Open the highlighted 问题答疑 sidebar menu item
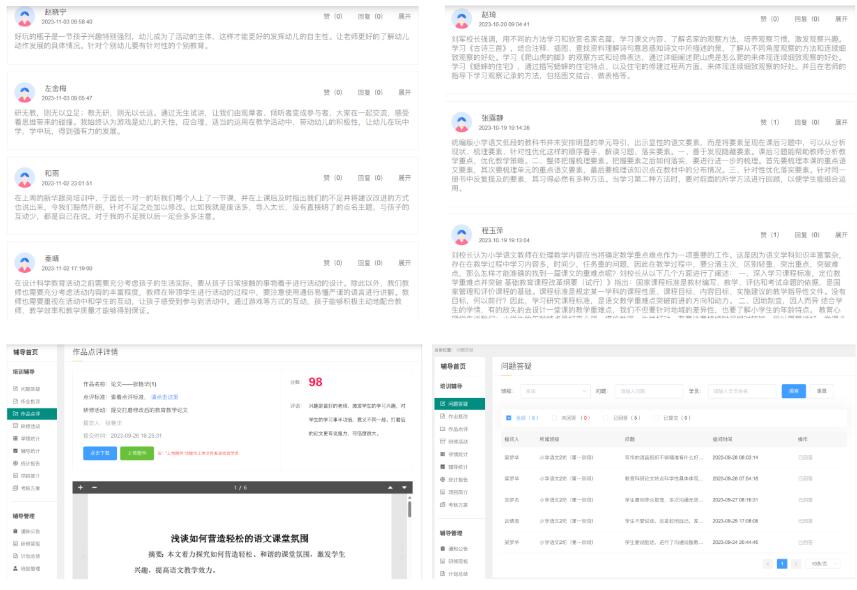This screenshot has width=857, height=590. tap(456, 403)
